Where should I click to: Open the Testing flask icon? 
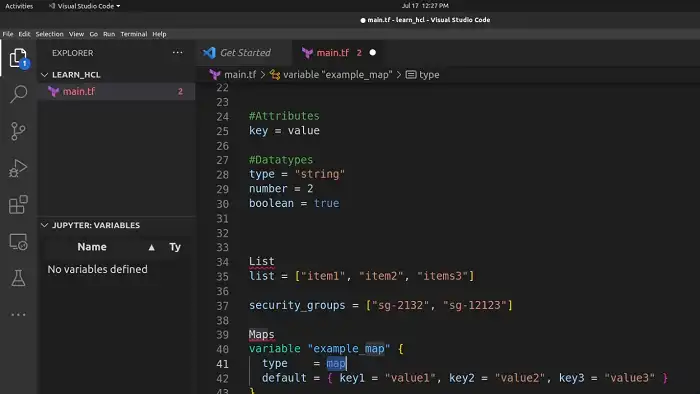click(x=18, y=278)
